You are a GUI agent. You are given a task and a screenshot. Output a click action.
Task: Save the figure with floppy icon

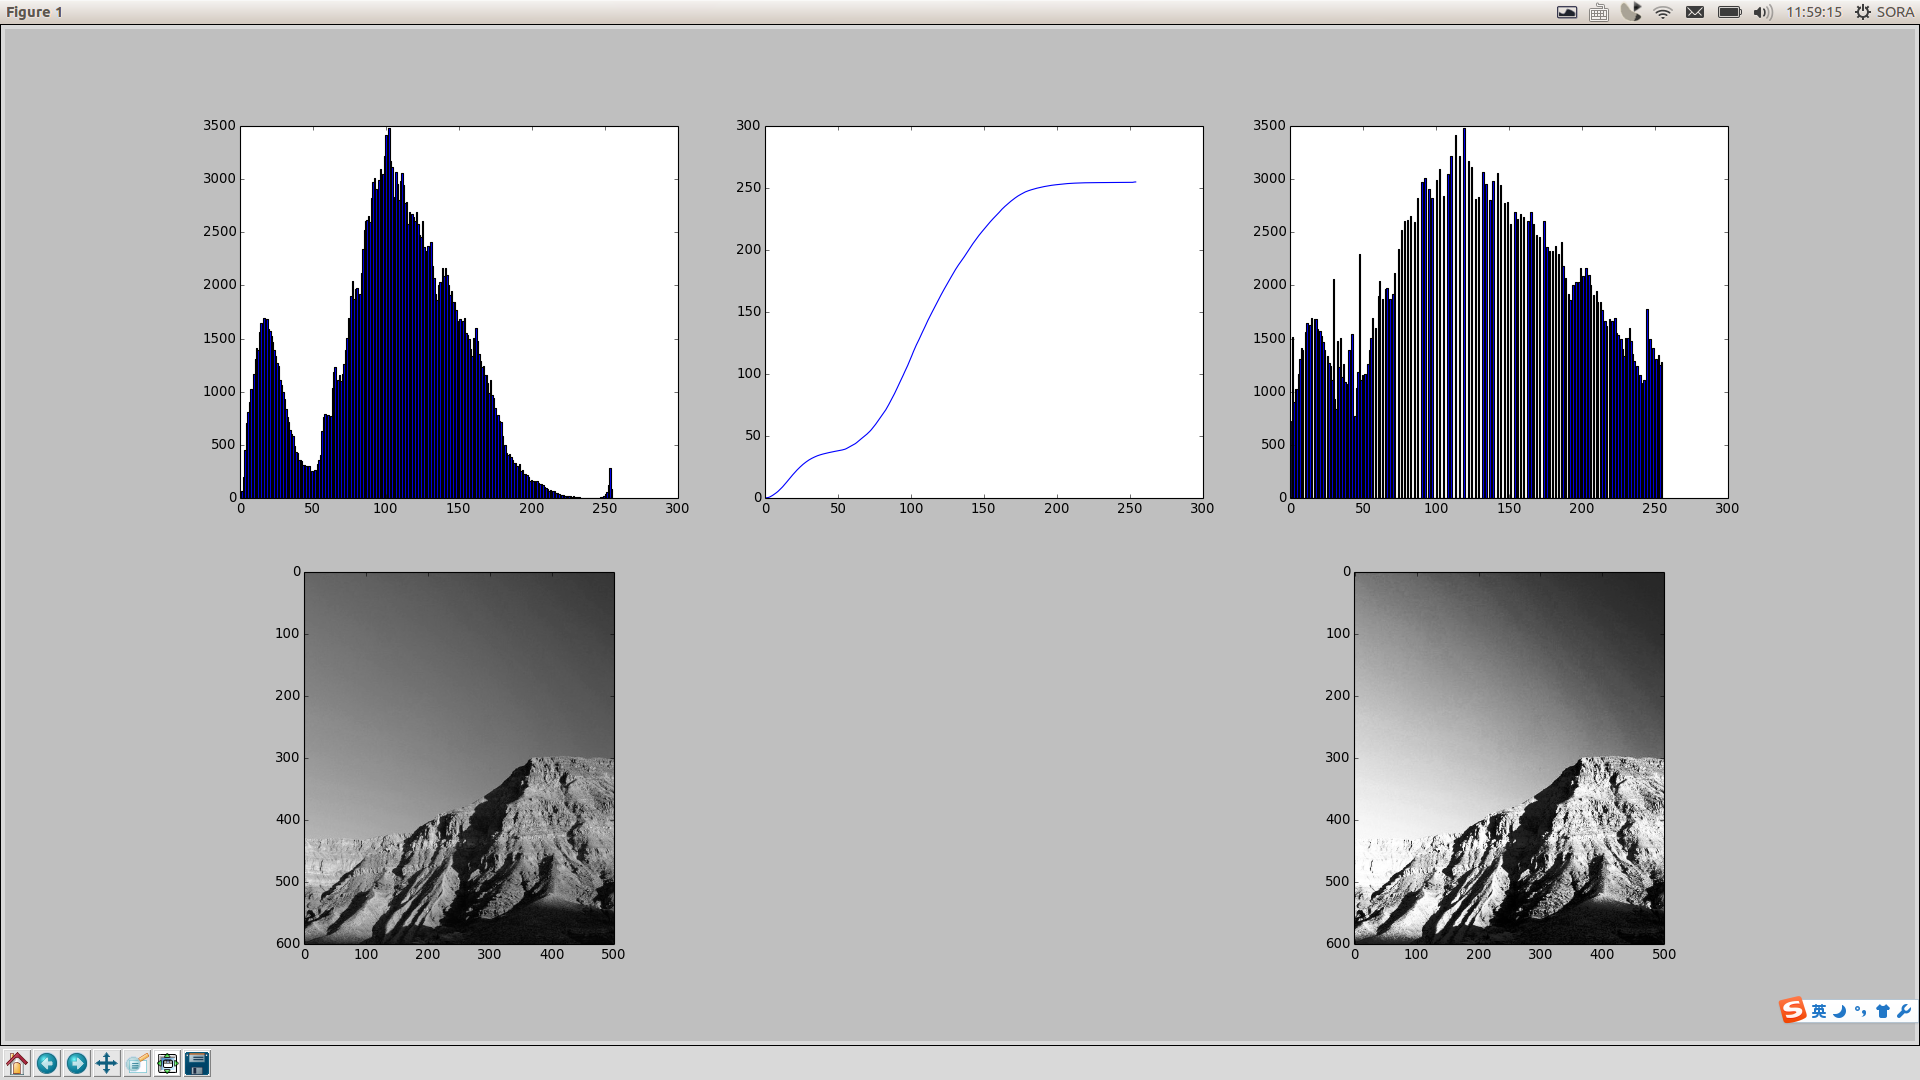point(197,1063)
